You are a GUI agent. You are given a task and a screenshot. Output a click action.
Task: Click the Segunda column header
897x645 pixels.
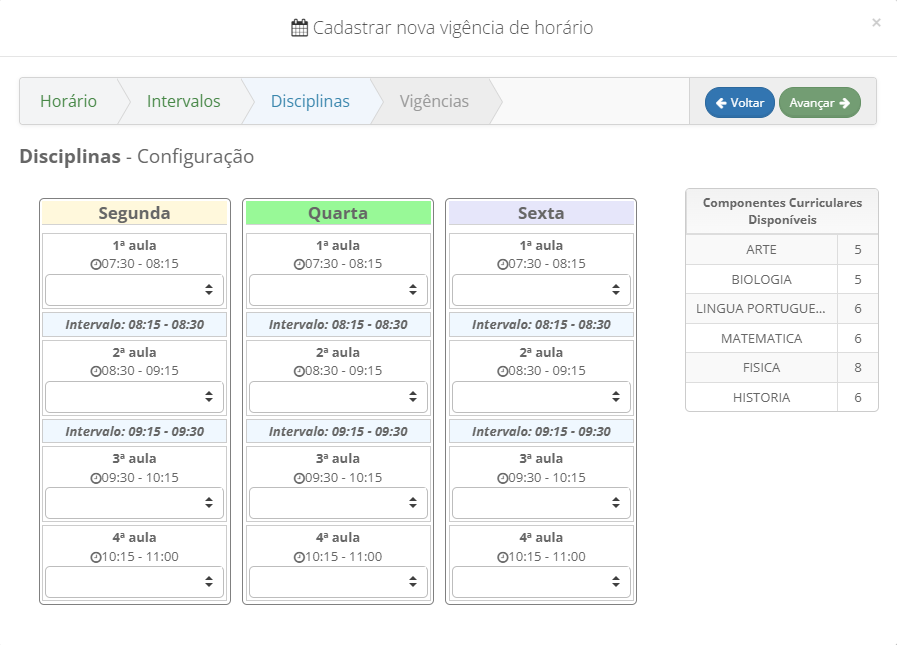coord(134,213)
